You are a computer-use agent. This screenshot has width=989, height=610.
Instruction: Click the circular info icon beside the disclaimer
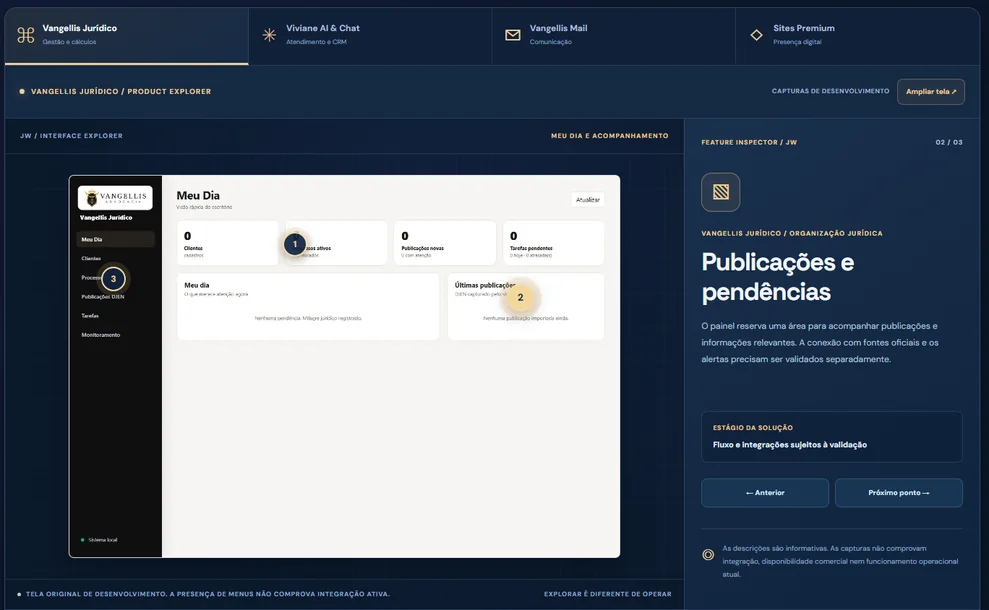click(x=708, y=554)
